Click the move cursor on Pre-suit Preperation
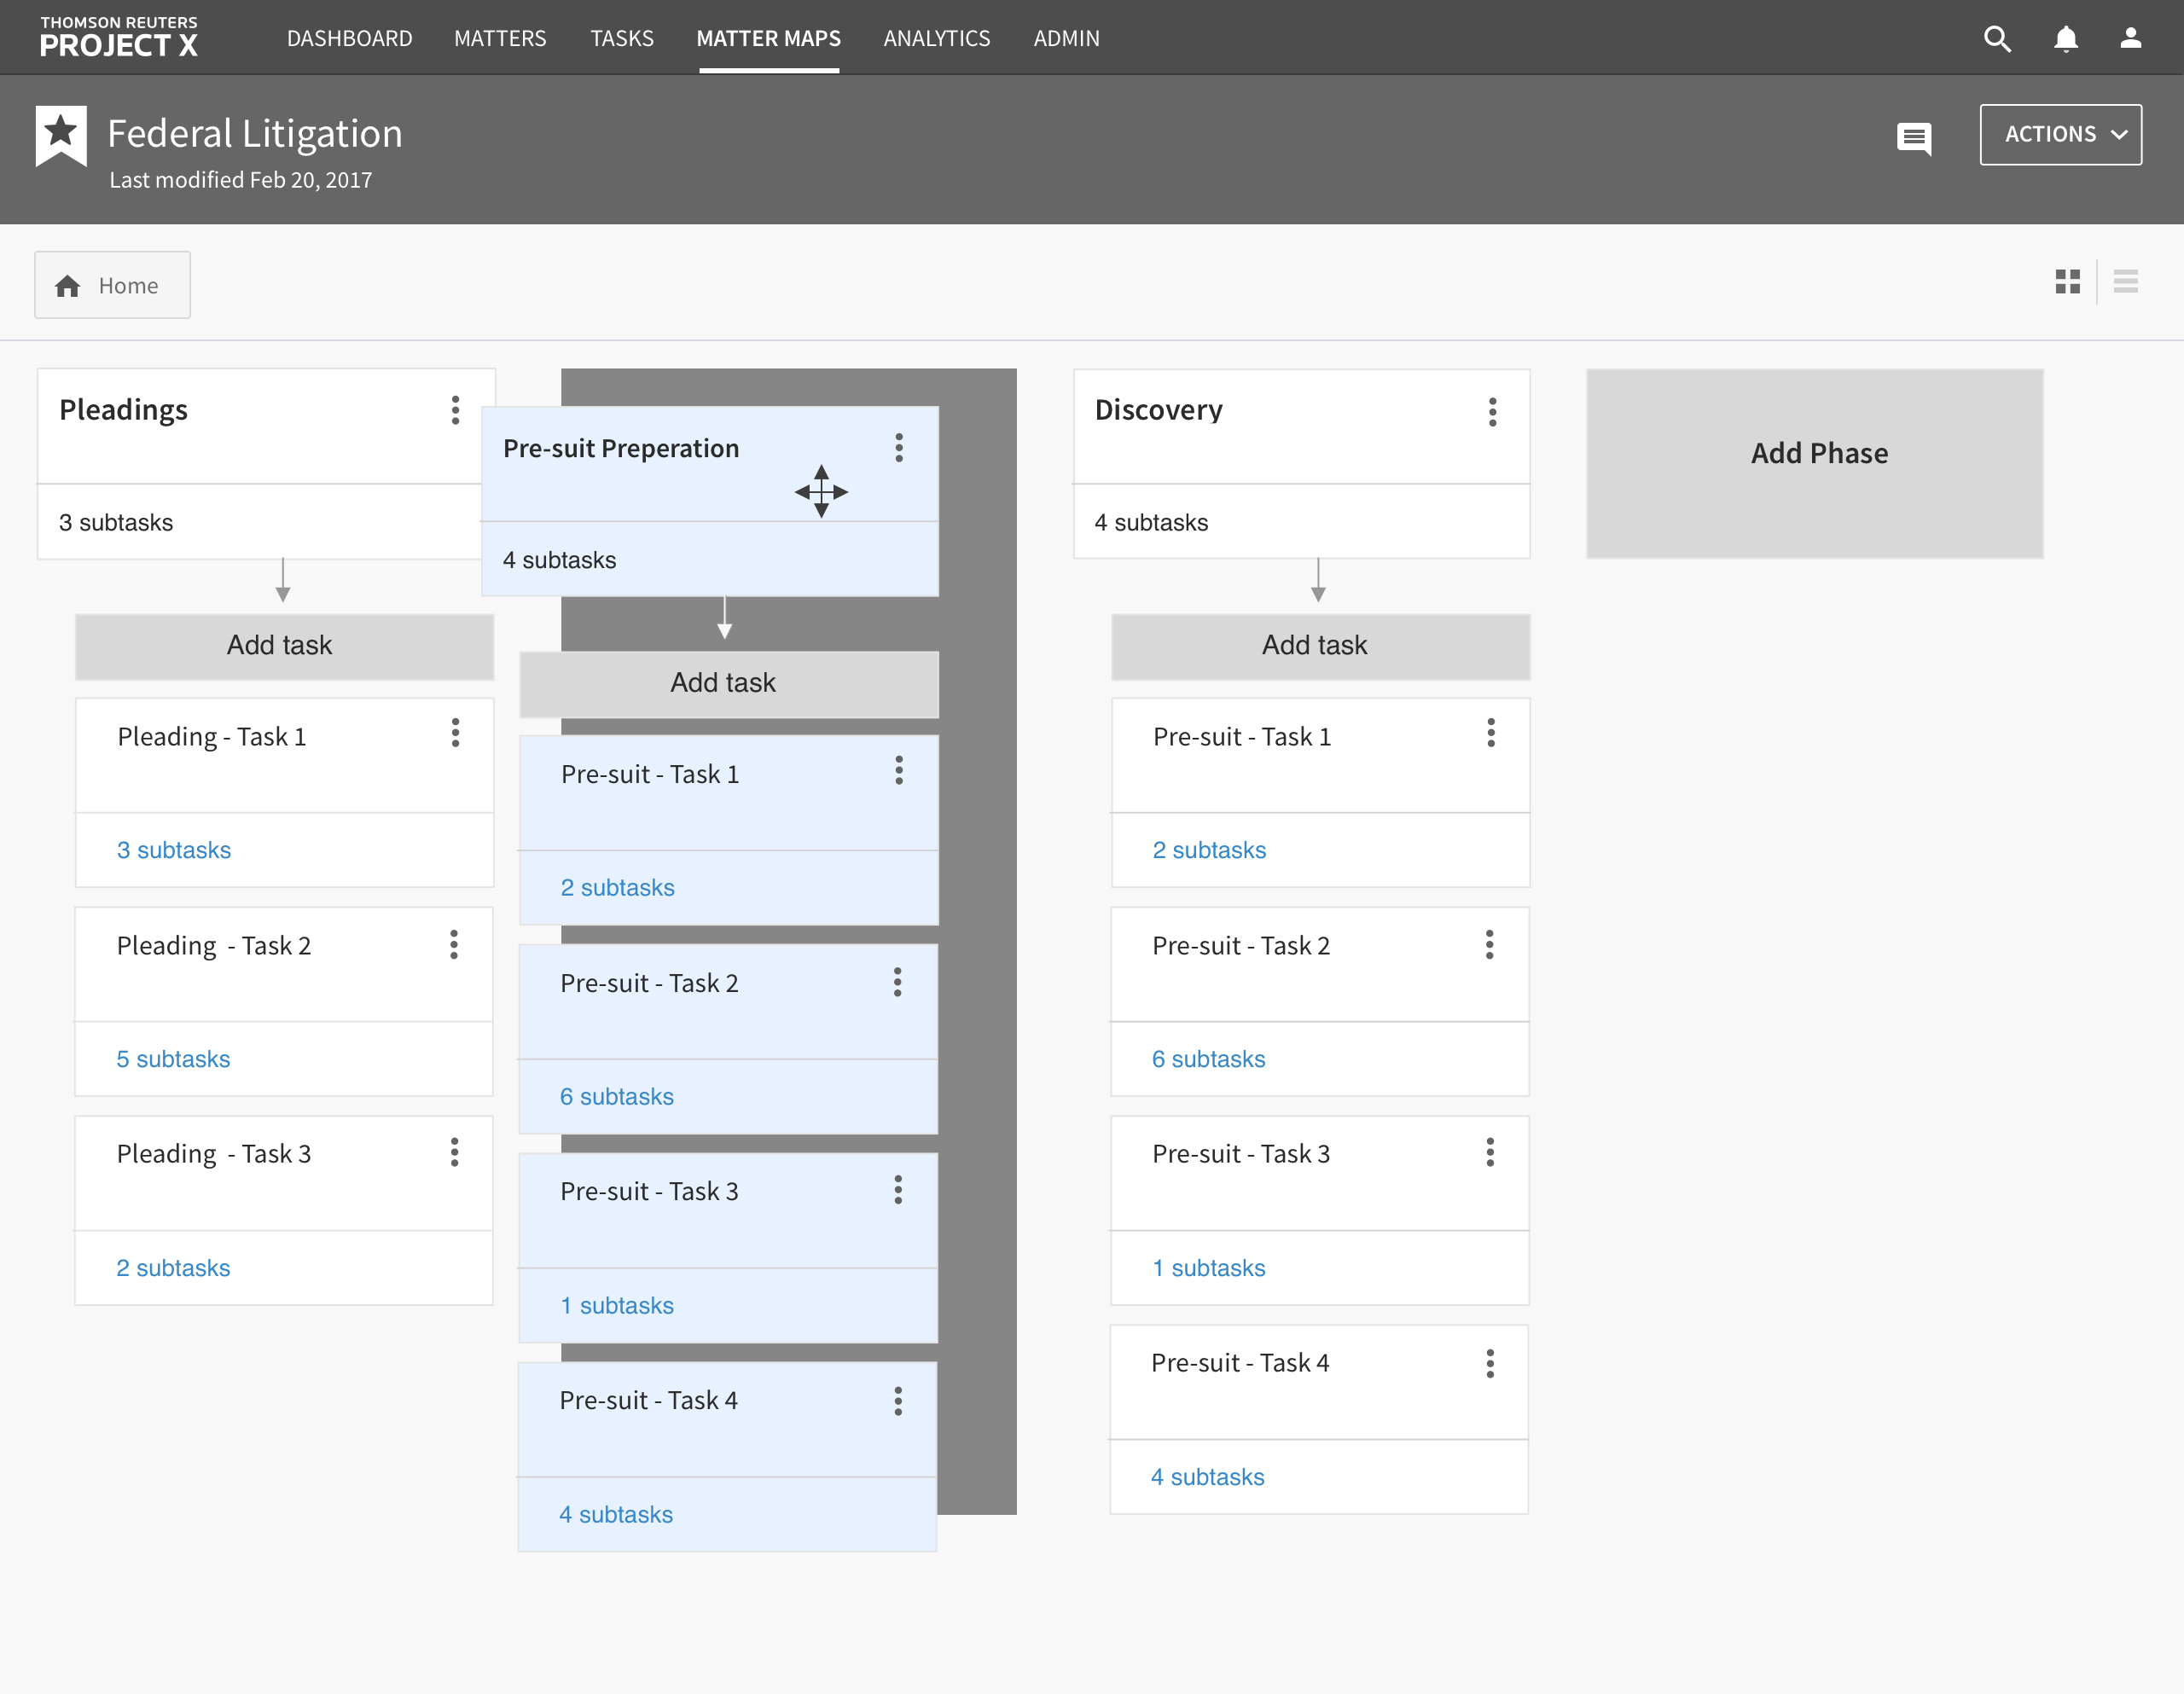 pyautogui.click(x=821, y=491)
